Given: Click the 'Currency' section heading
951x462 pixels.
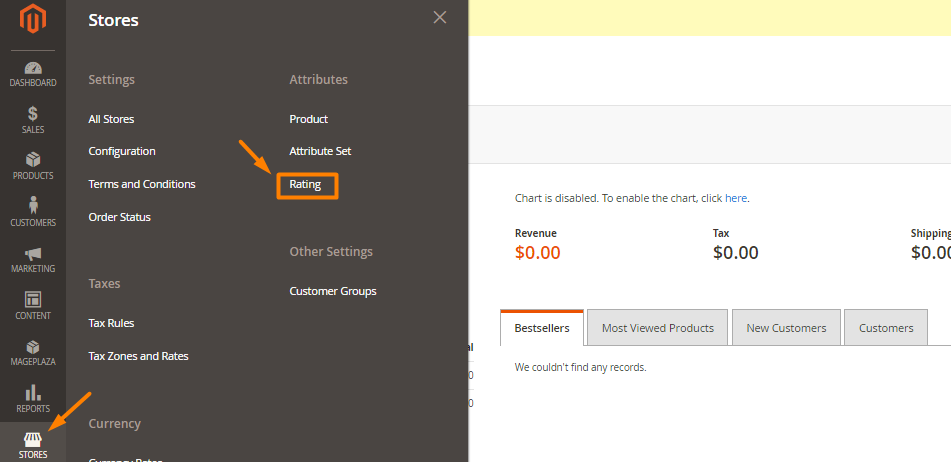Looking at the screenshot, I should [x=115, y=424].
